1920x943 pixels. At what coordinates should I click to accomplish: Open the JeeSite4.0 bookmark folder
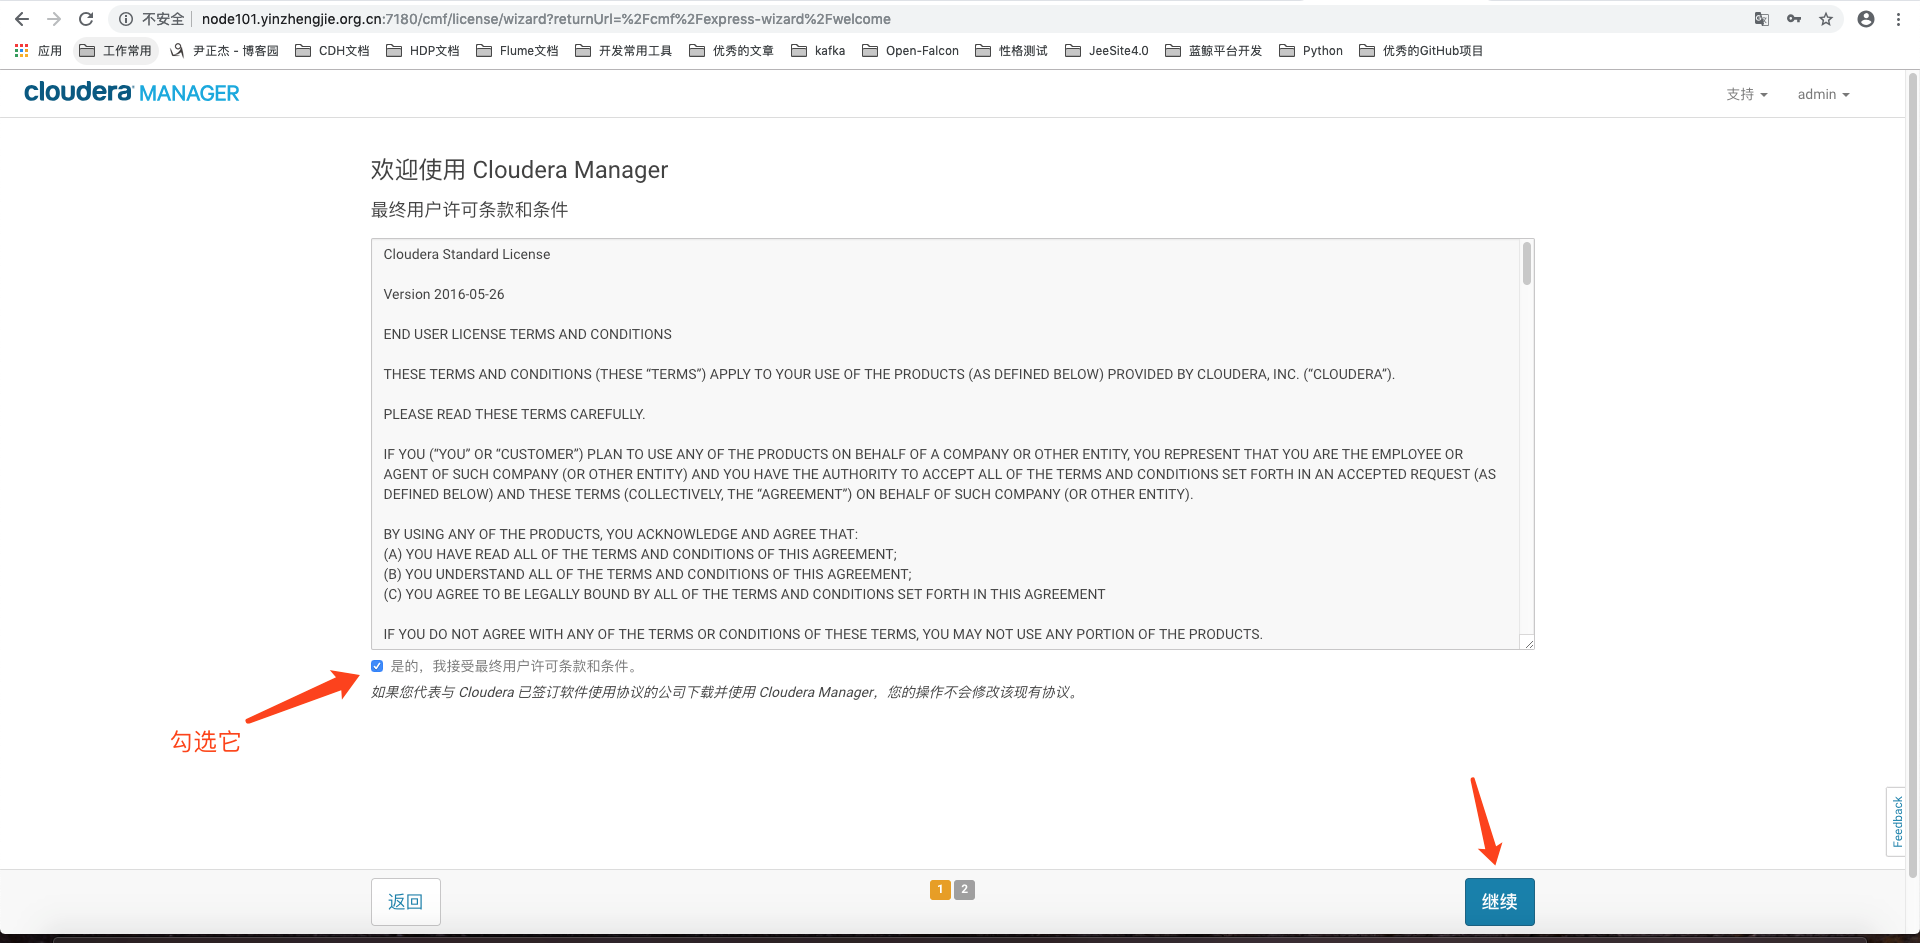click(1107, 50)
